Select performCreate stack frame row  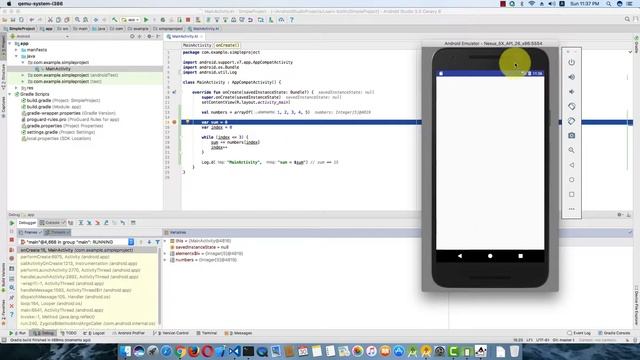(x=65, y=257)
